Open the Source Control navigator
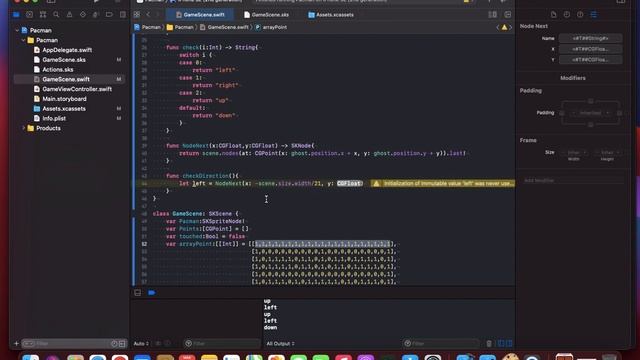Screen dimensions: 640x360 tap(29, 15)
